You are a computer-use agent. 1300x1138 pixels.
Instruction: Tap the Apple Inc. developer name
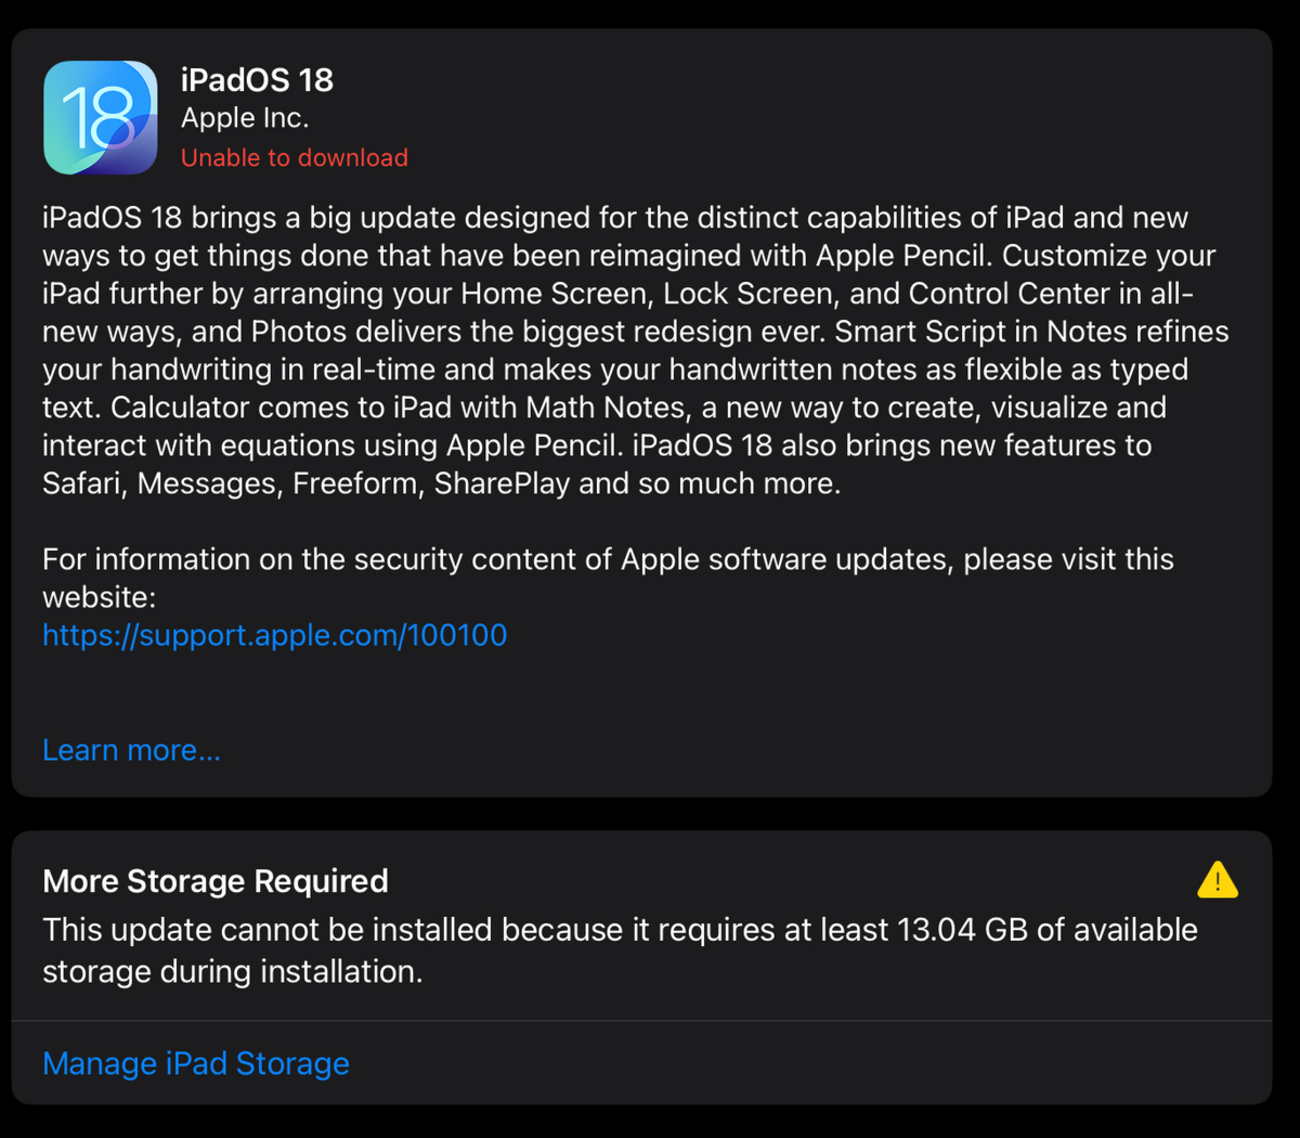(x=245, y=118)
